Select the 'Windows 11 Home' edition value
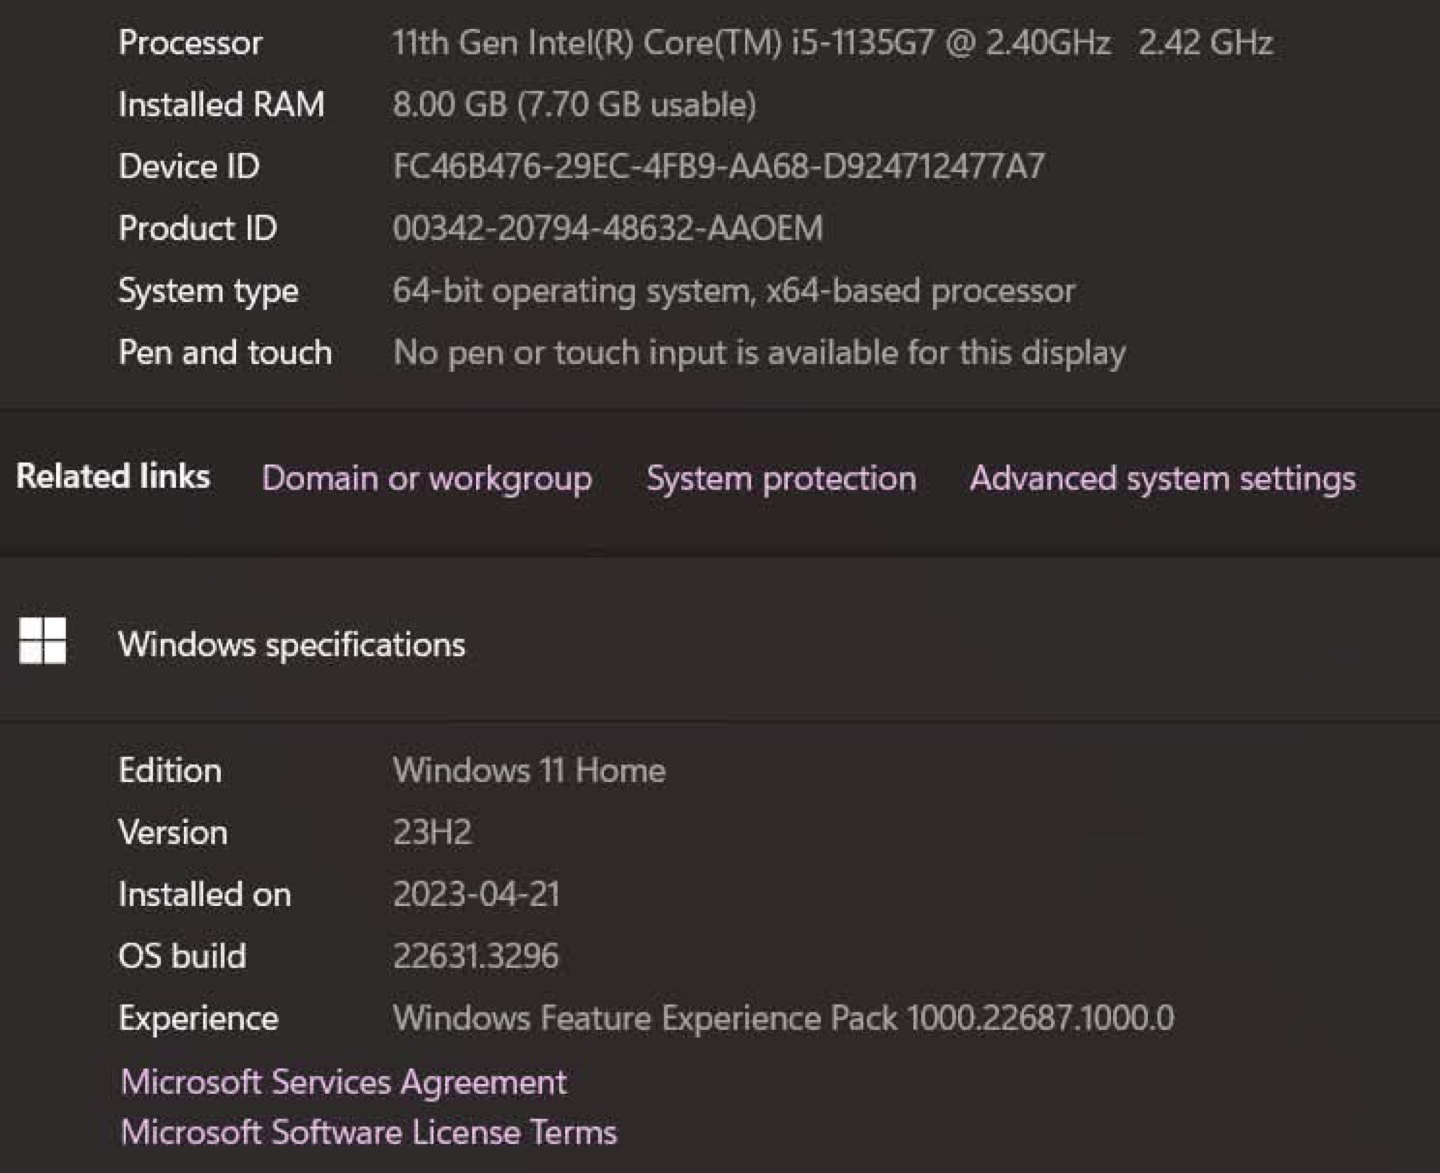 [529, 770]
